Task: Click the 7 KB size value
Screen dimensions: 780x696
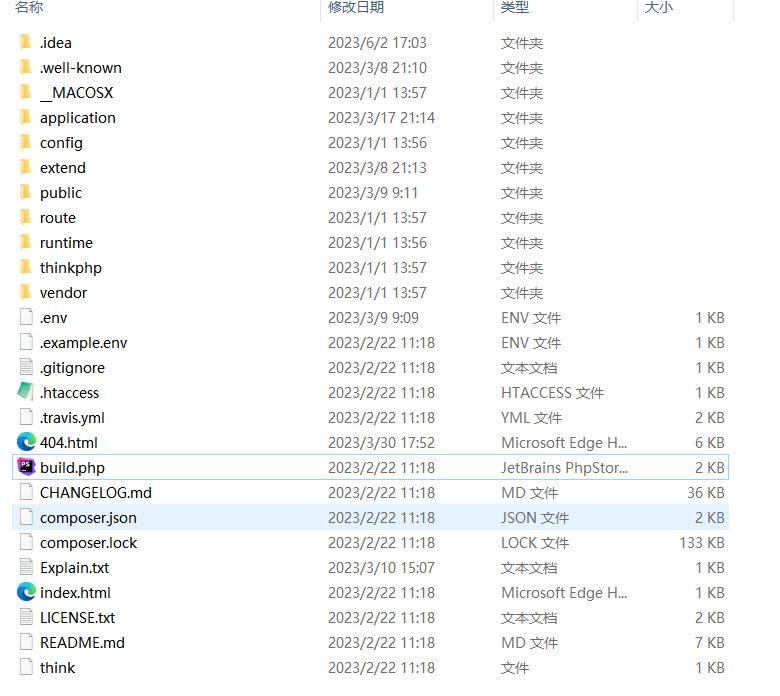Action: [709, 643]
